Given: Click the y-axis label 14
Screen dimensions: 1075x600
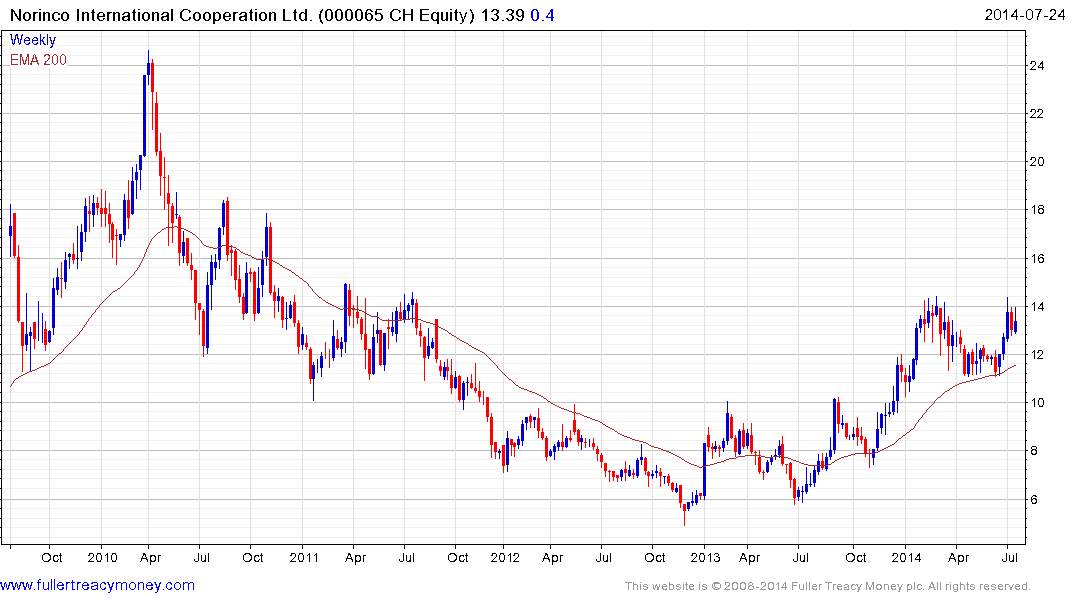Looking at the screenshot, I should [x=1037, y=307].
